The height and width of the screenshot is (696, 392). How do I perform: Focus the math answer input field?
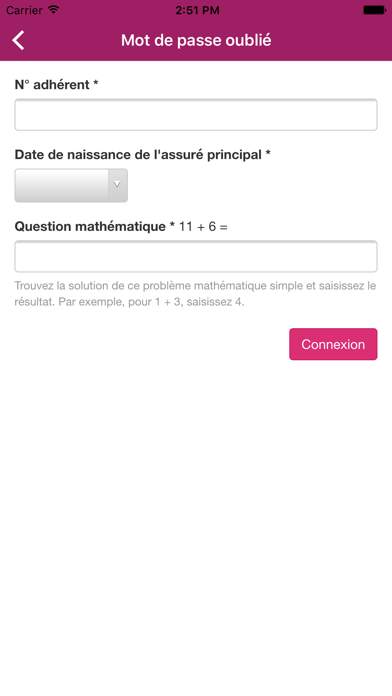[196, 257]
